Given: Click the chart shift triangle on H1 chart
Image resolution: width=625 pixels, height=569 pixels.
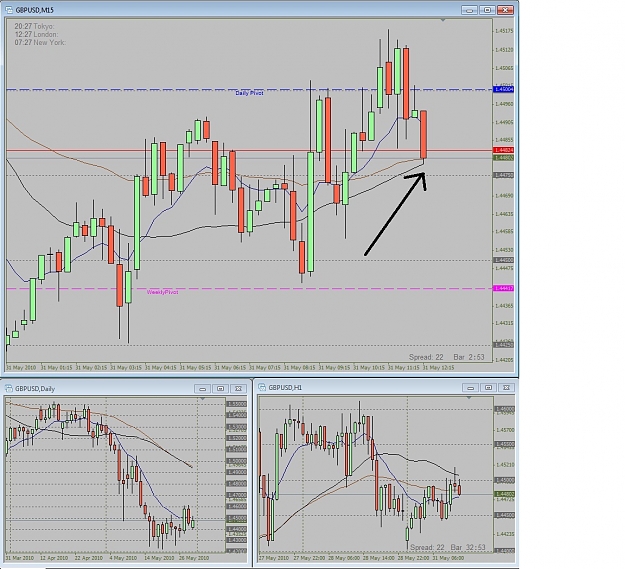Looking at the screenshot, I should pyautogui.click(x=469, y=398).
